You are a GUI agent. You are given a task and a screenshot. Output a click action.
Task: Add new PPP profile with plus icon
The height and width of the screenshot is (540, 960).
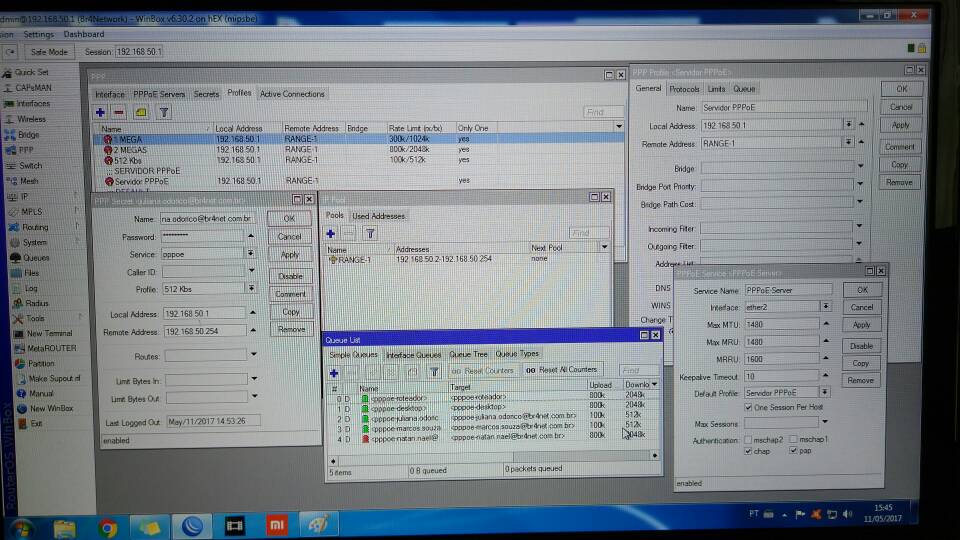(100, 113)
